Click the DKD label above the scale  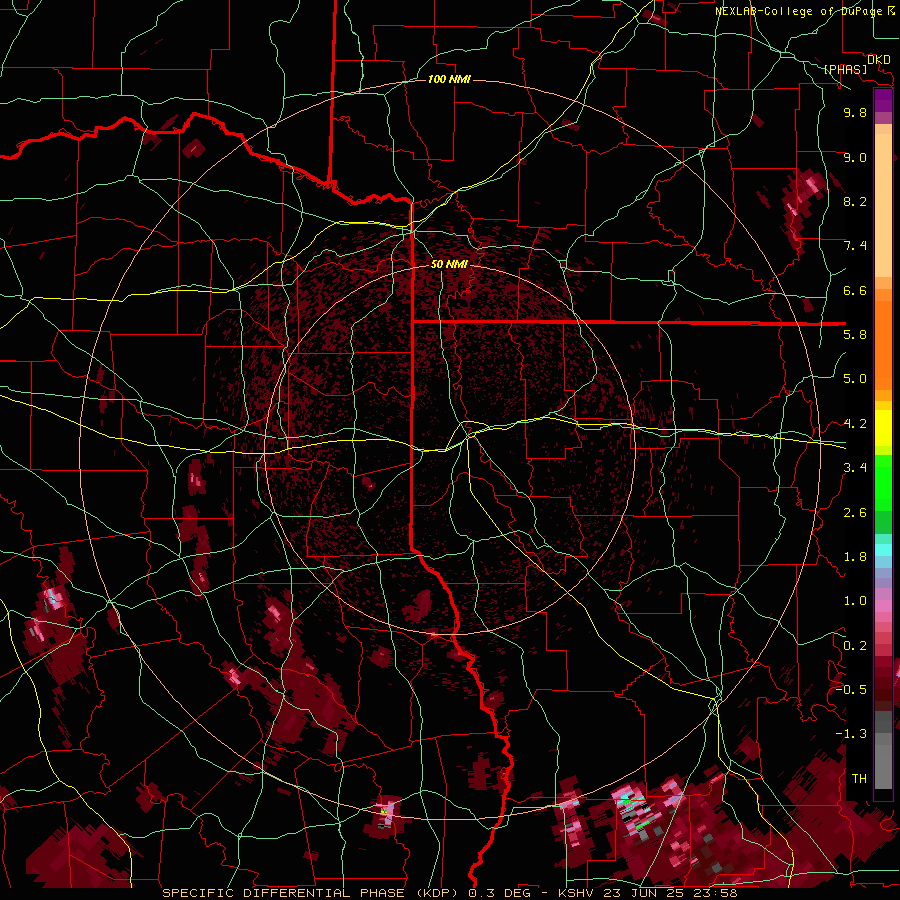click(x=878, y=60)
